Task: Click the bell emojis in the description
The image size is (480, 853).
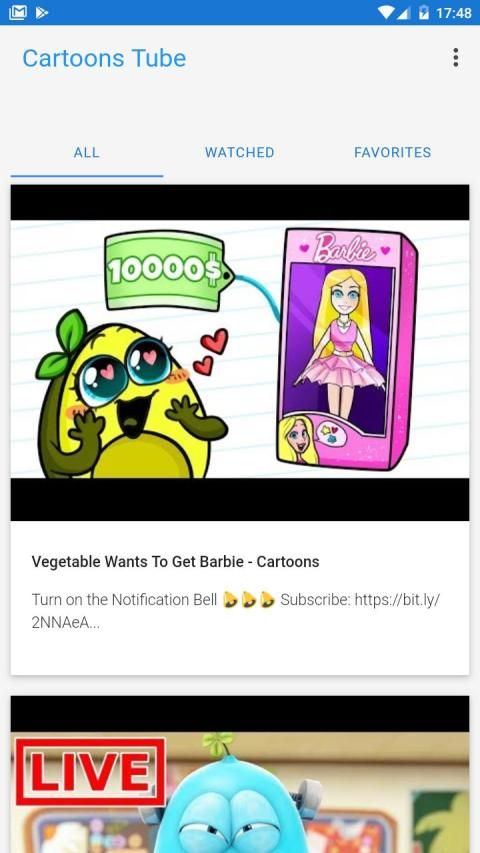Action: click(x=249, y=599)
